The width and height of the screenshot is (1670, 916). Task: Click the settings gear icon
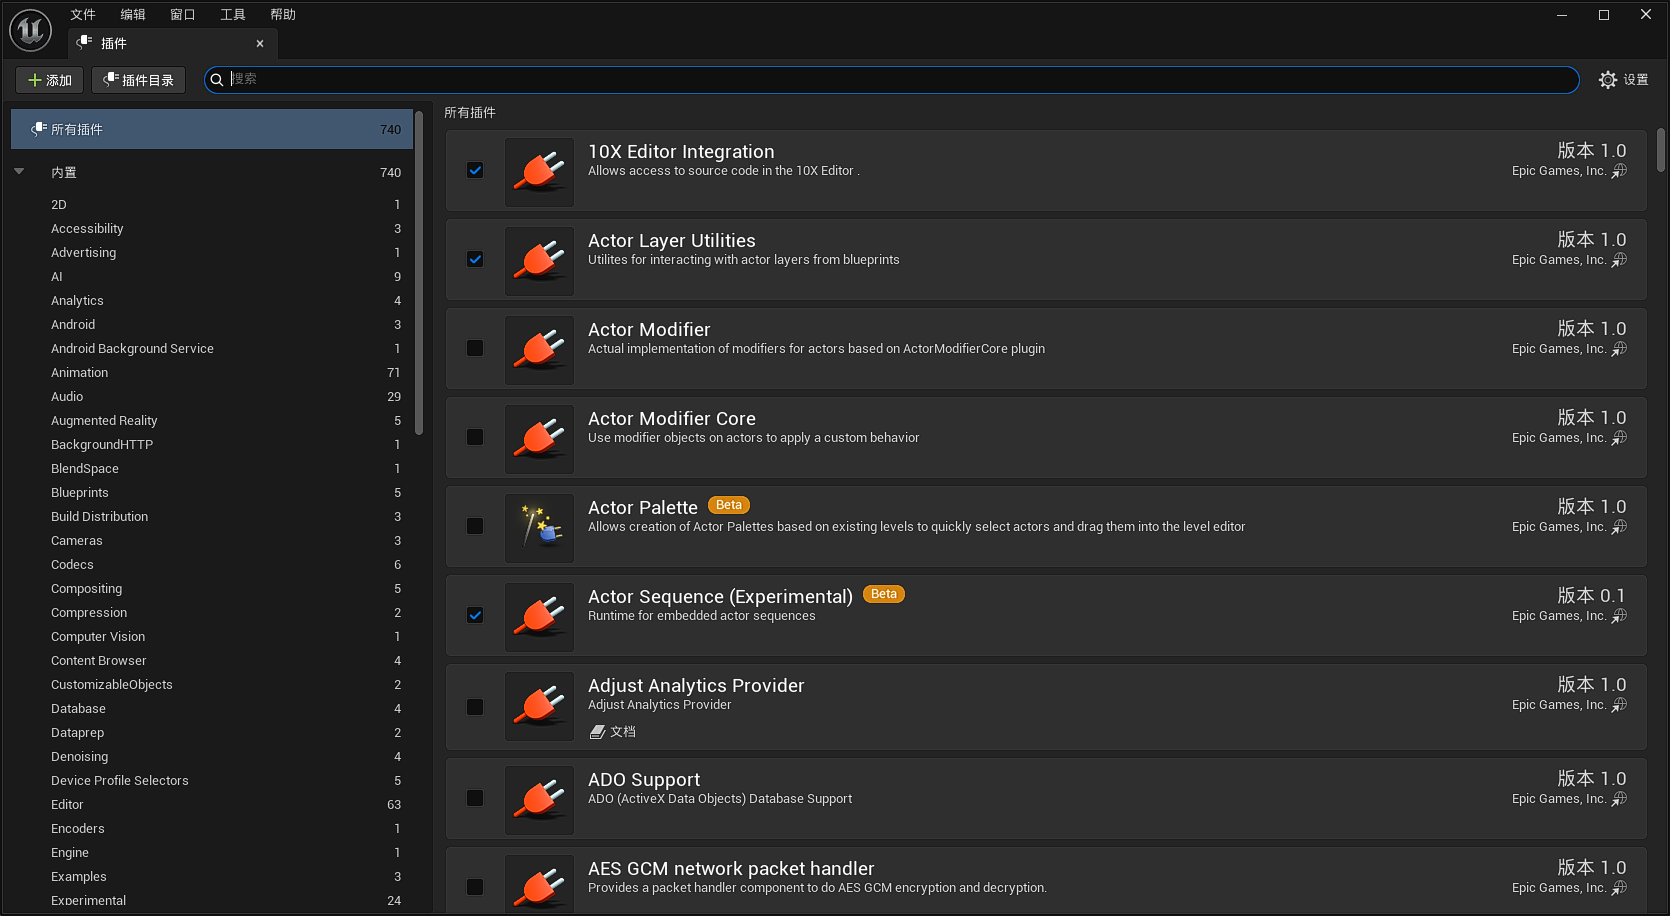pos(1608,80)
